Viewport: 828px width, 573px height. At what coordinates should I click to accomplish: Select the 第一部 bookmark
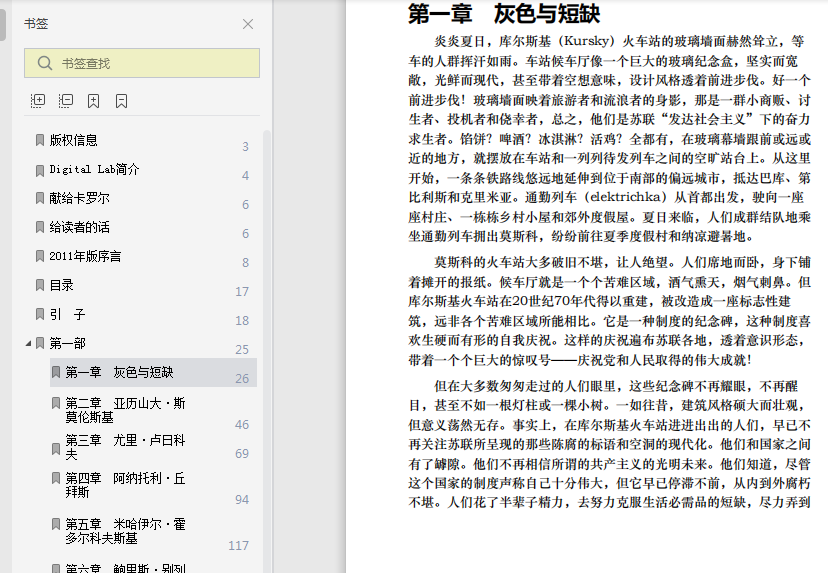(68, 343)
